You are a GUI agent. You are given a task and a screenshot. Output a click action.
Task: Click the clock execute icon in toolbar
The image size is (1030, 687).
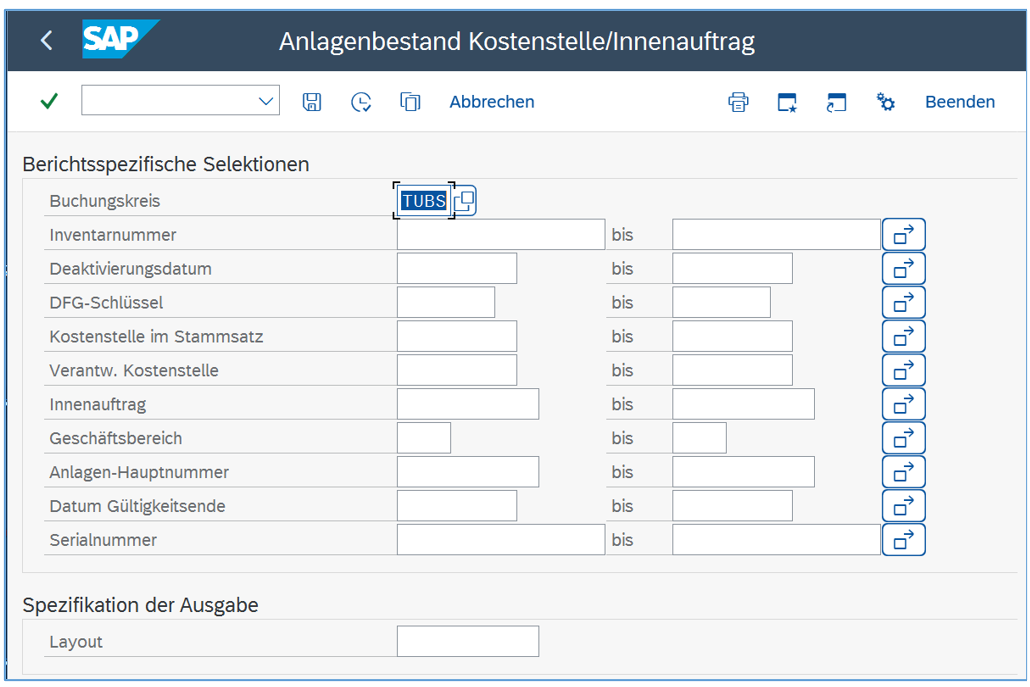coord(361,102)
